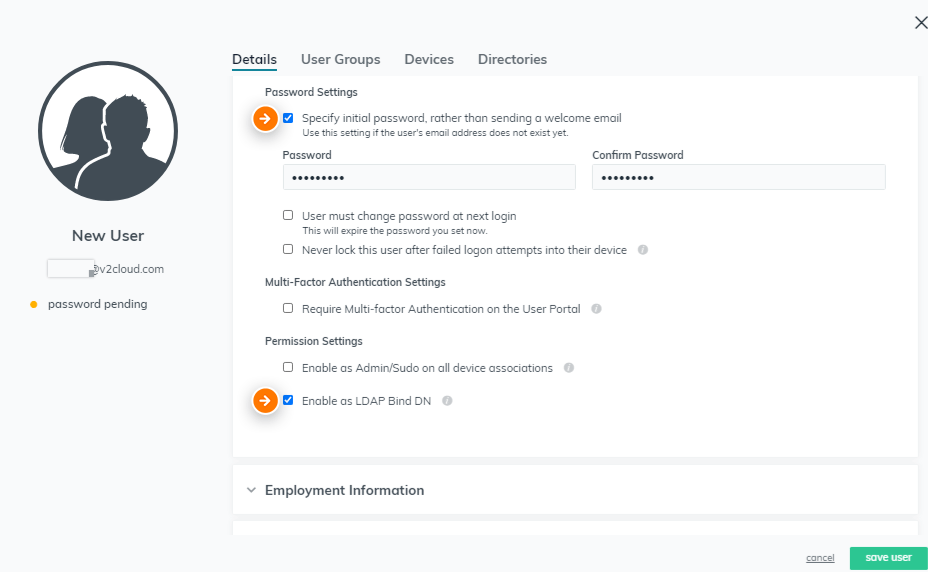Image resolution: width=928 pixels, height=572 pixels.
Task: Check User must change password at next login
Action: point(288,215)
